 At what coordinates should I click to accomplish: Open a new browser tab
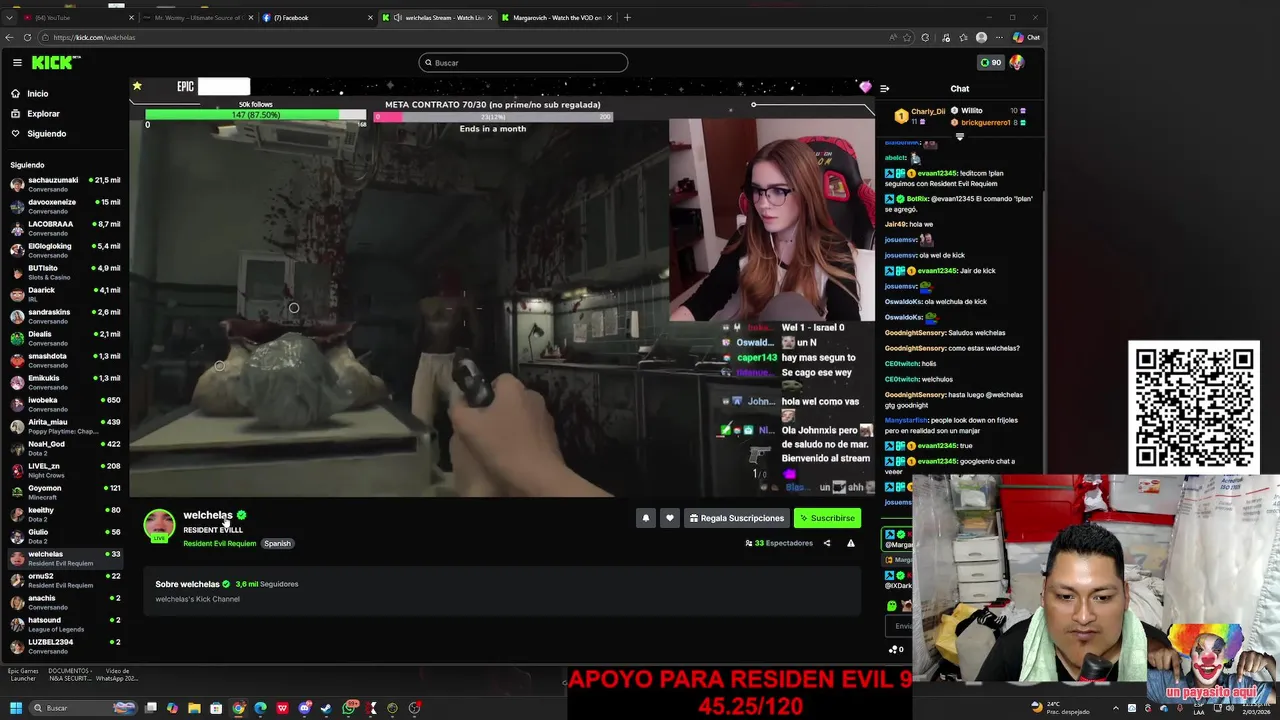tap(627, 17)
